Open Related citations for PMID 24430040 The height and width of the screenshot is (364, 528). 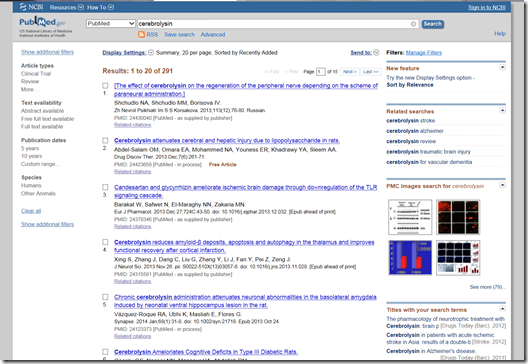pos(132,125)
